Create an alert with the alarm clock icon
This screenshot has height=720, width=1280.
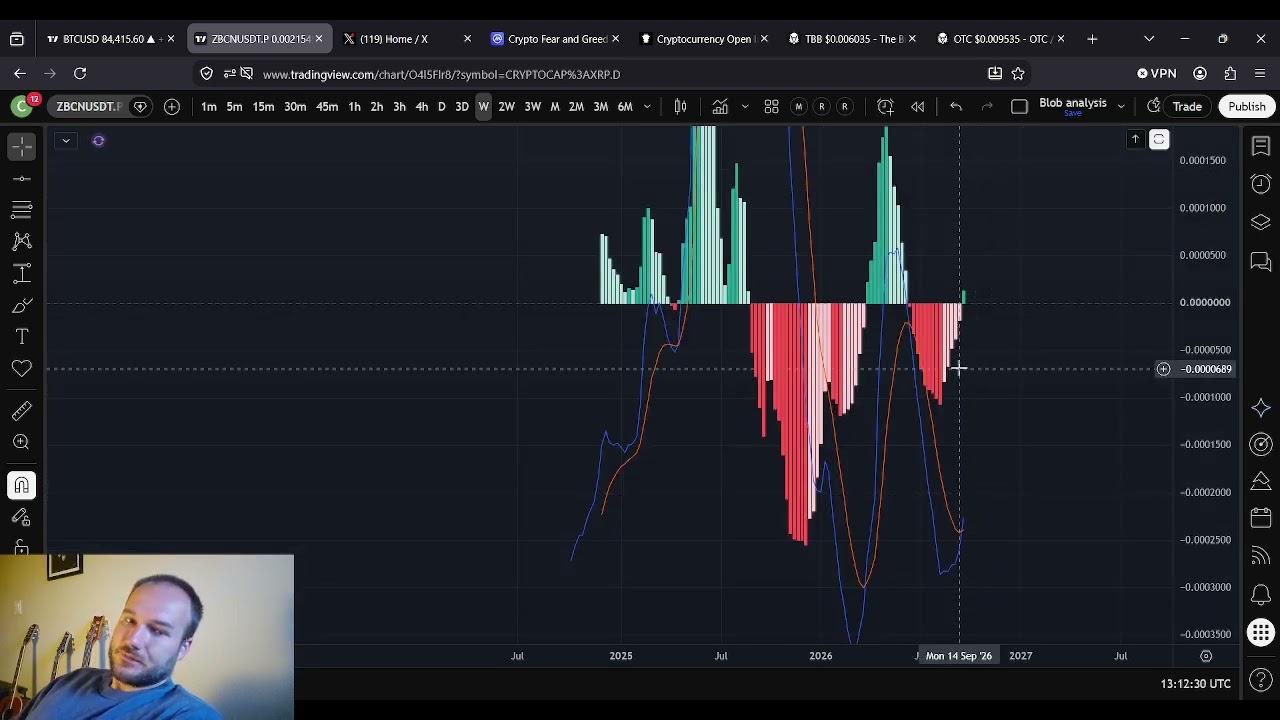885,106
